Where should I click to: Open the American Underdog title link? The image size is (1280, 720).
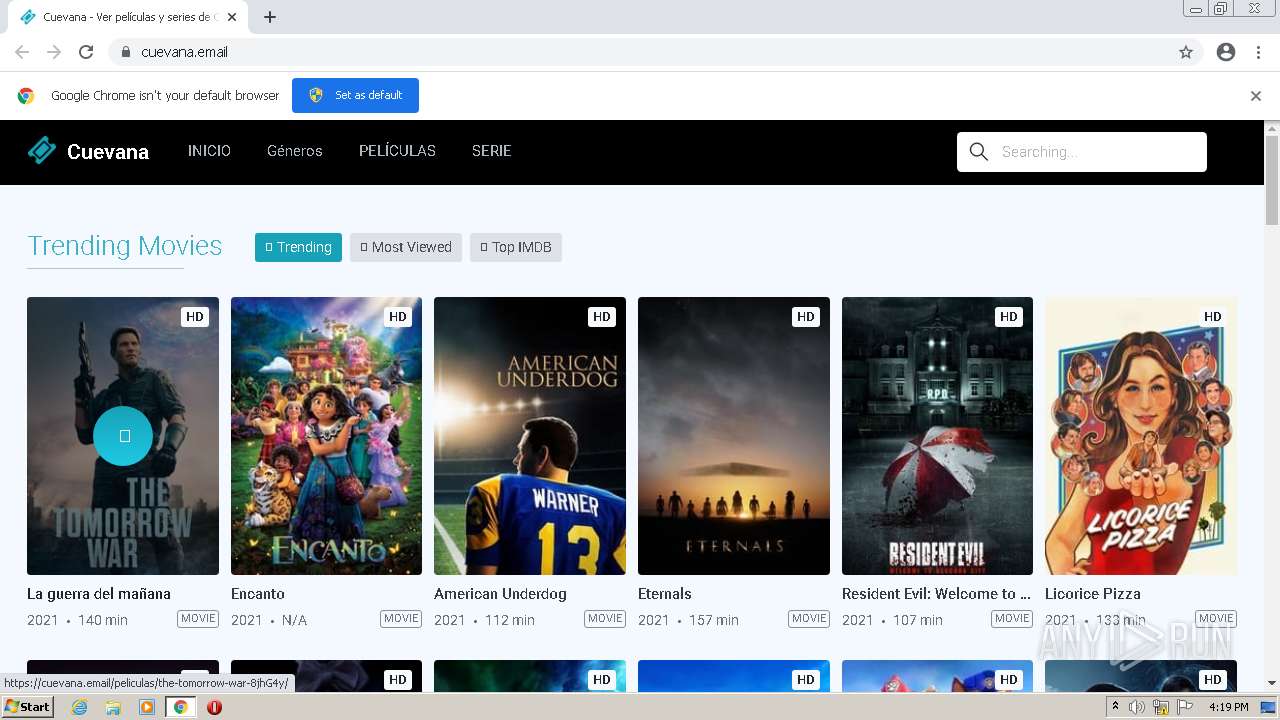click(x=500, y=594)
